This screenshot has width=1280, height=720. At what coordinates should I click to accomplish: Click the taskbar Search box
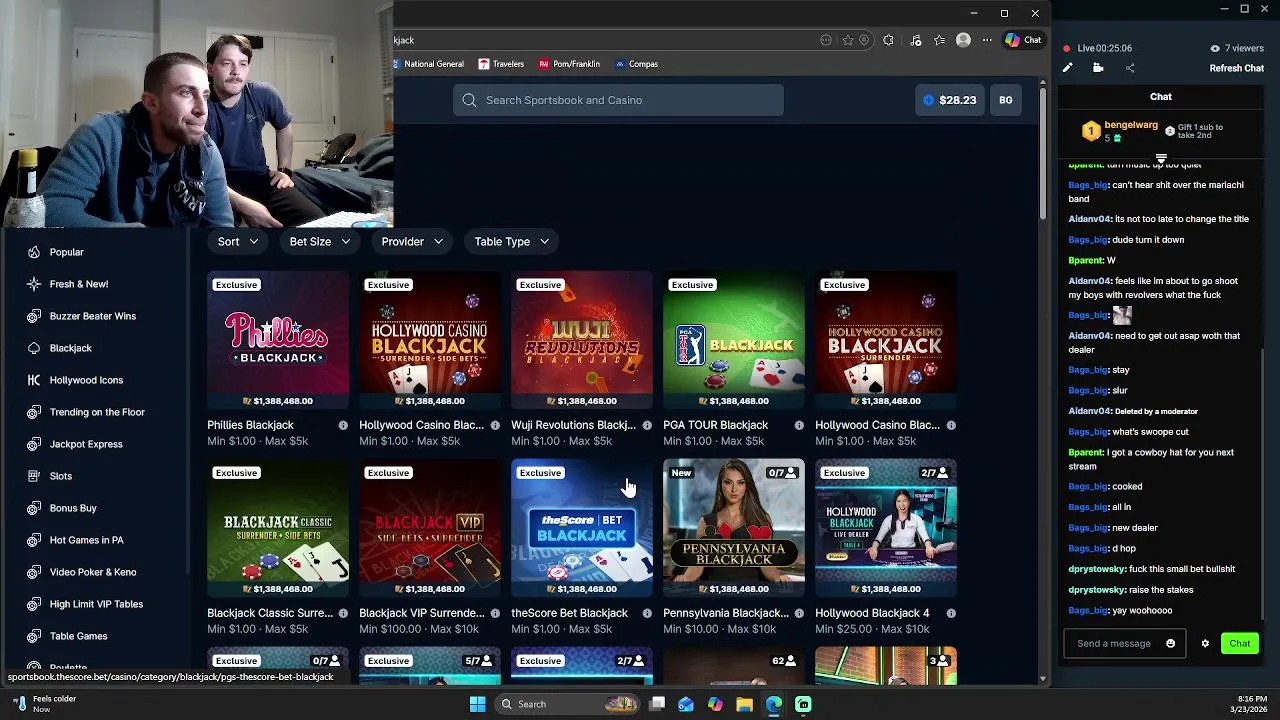pos(567,704)
